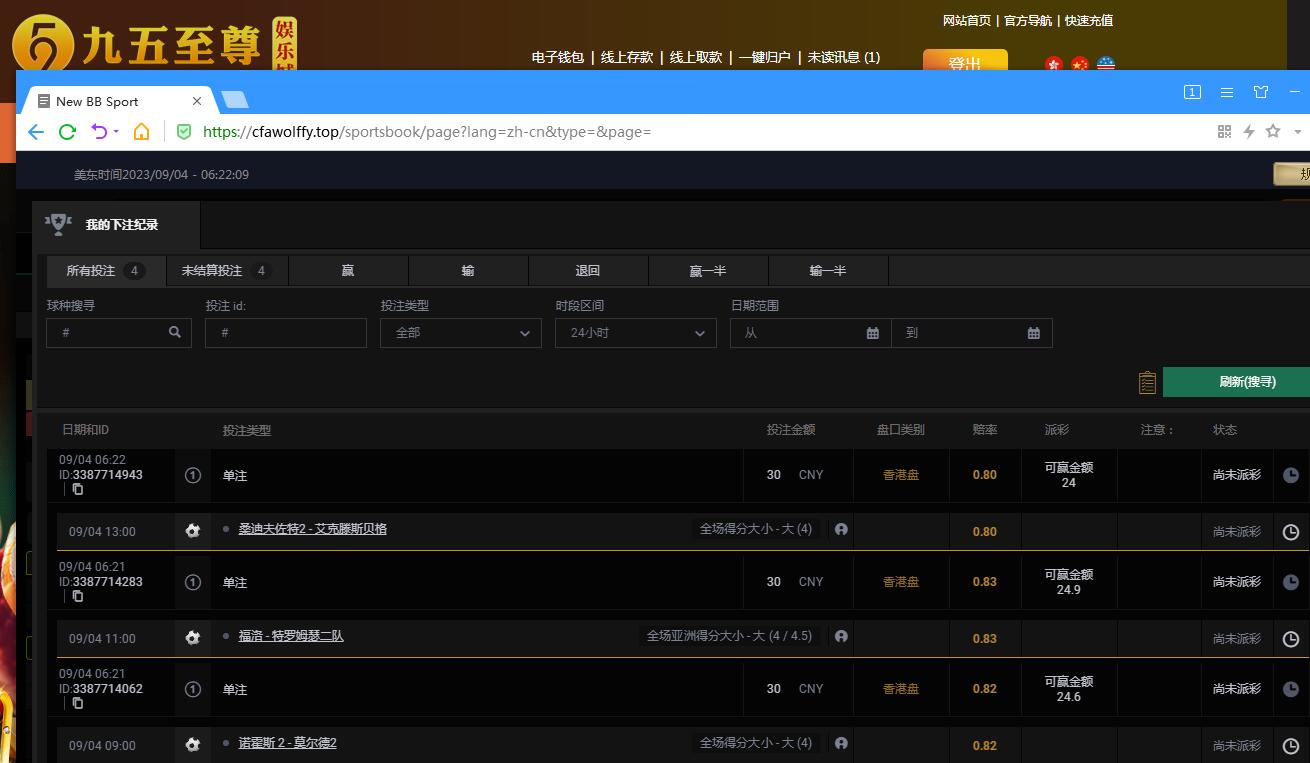Open the 福洛 - 特罗姆瑟二队 match link
Image resolution: width=1310 pixels, height=763 pixels.
[291, 636]
